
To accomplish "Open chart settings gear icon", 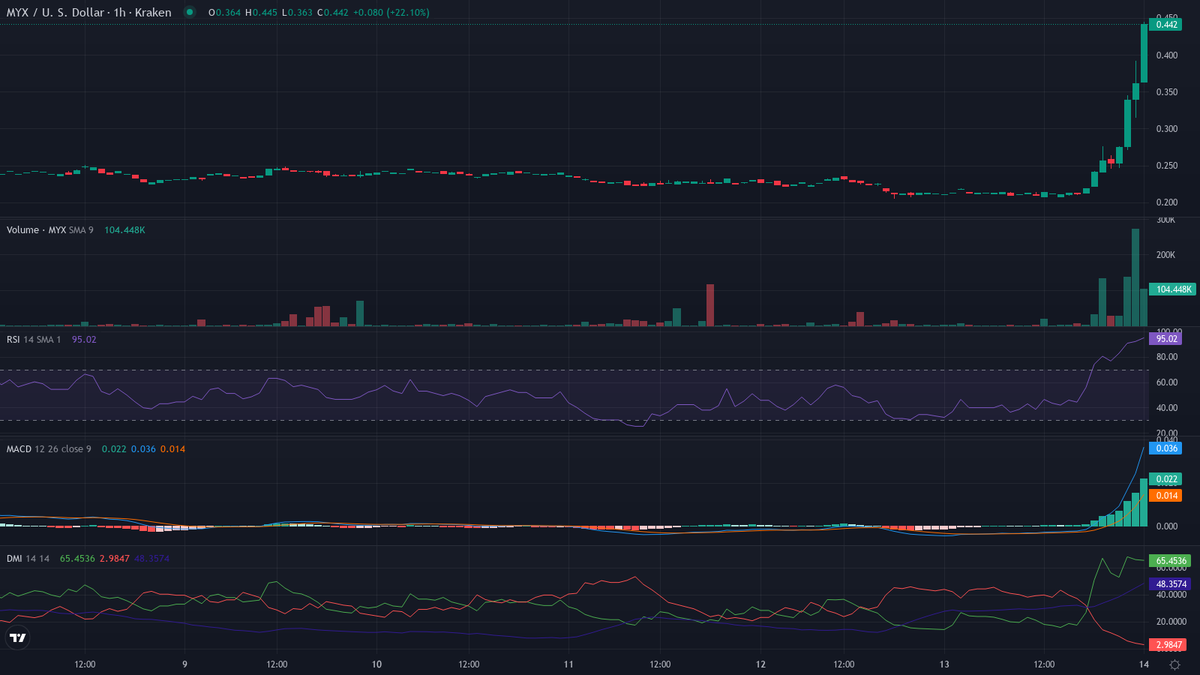I will click(x=1174, y=664).
